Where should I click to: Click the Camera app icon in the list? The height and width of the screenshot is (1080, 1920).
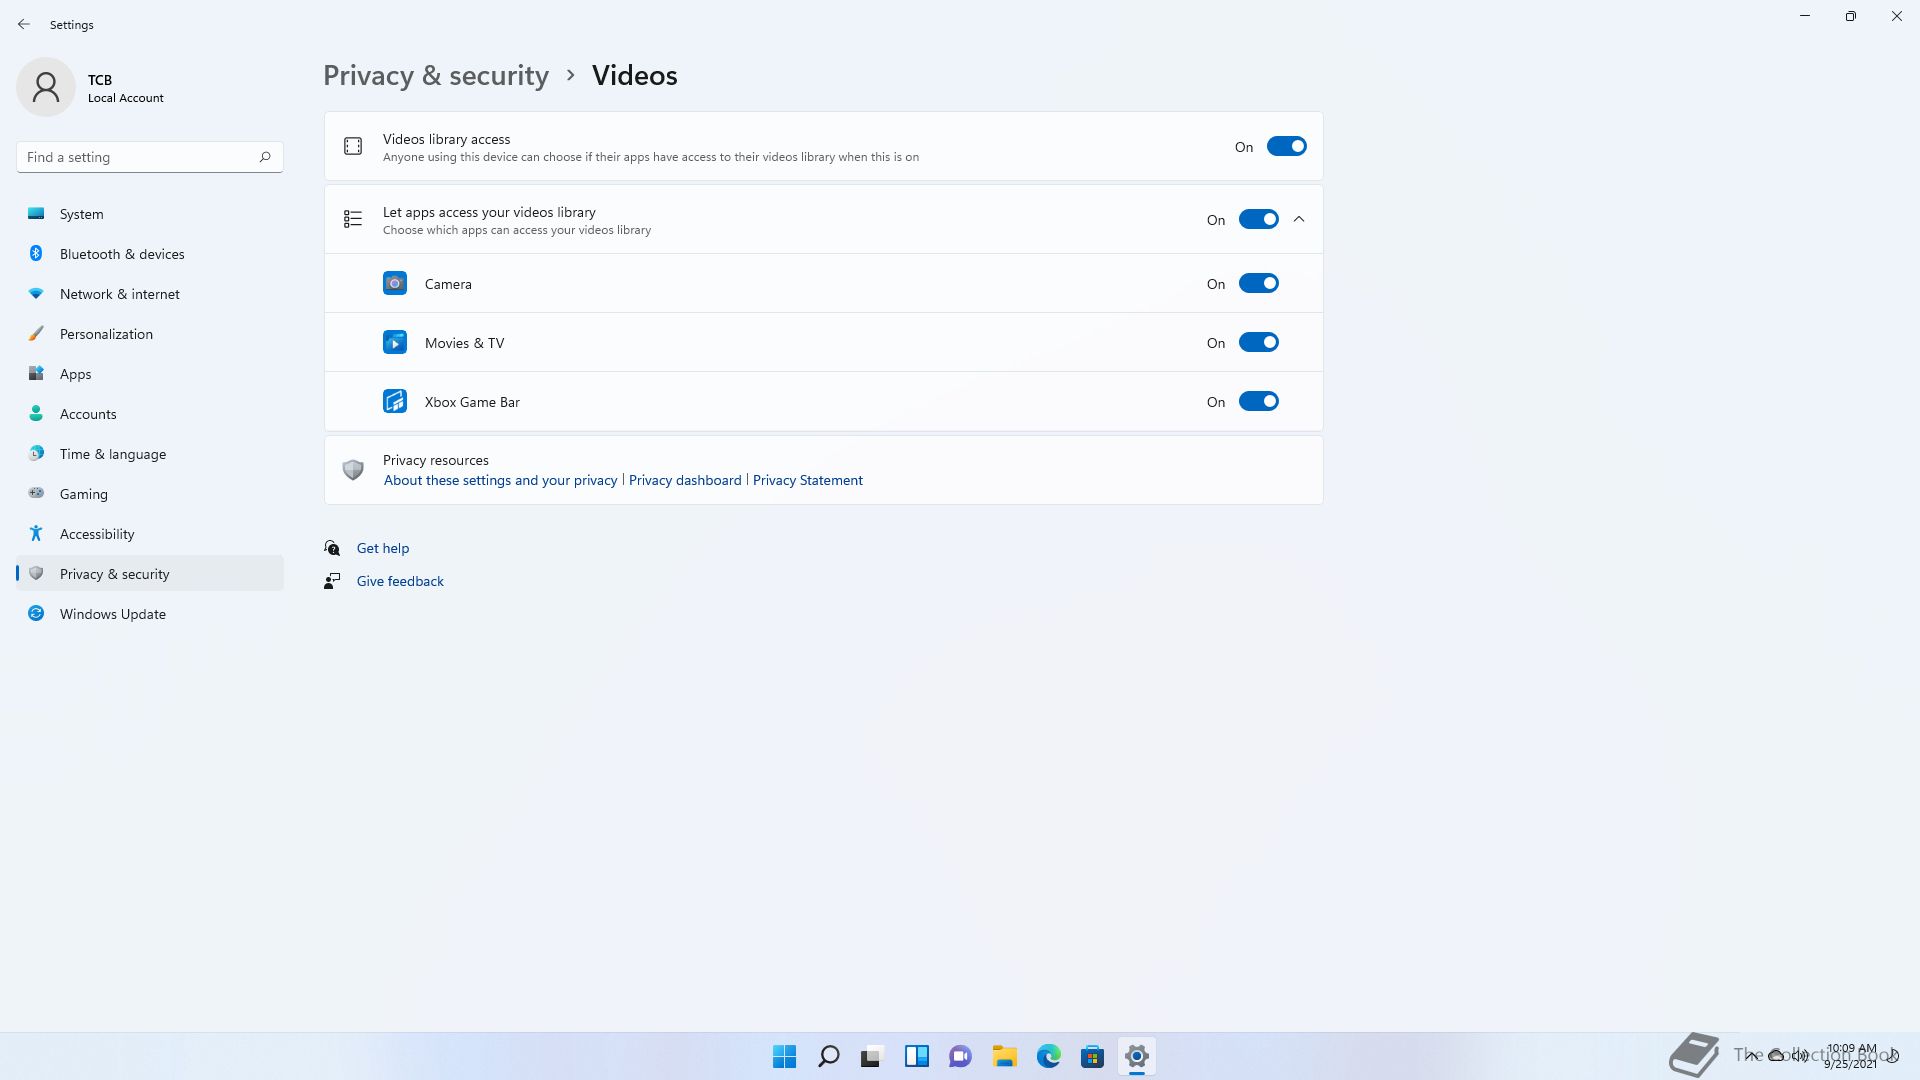tap(395, 284)
